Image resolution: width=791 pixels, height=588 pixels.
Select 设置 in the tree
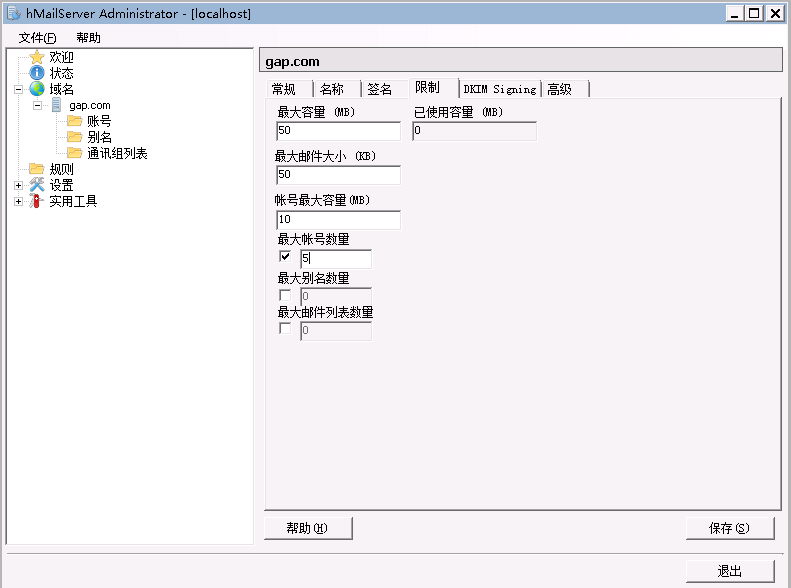[x=62, y=185]
